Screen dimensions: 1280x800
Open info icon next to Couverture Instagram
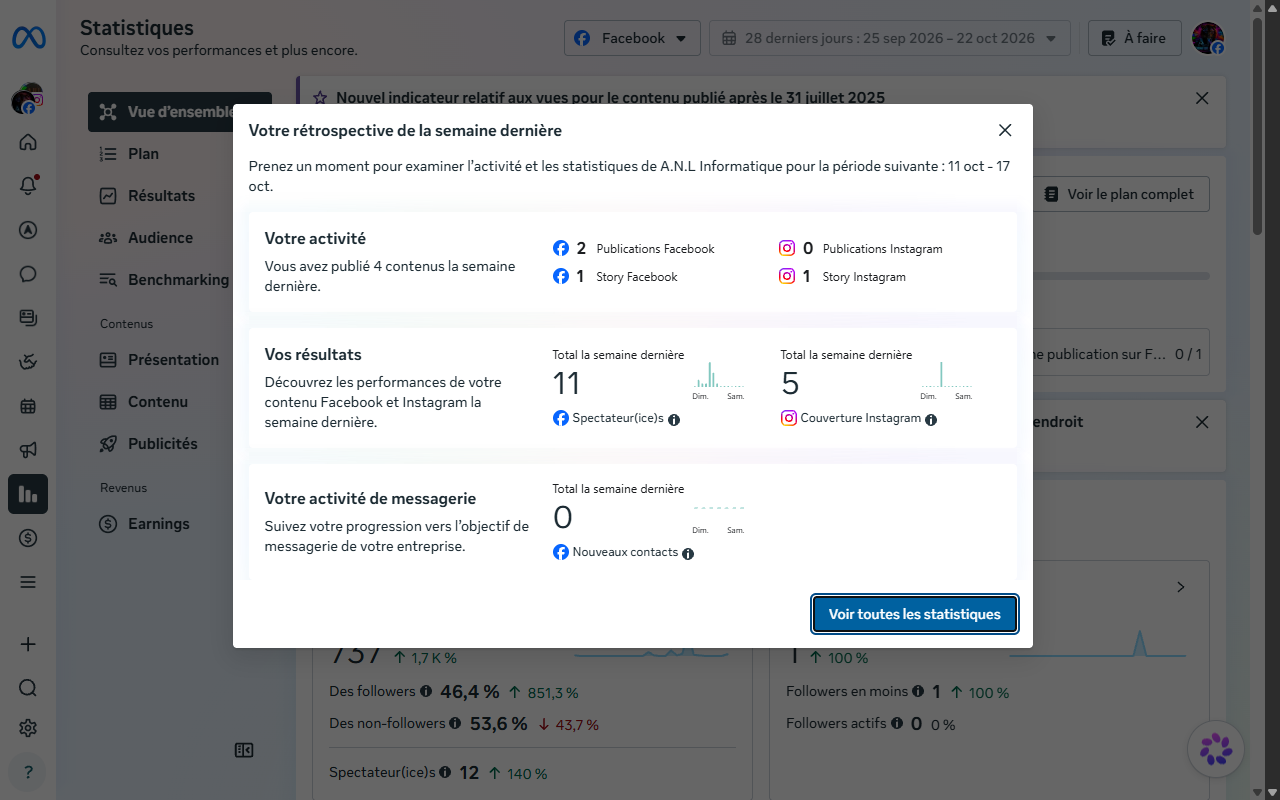coord(931,420)
